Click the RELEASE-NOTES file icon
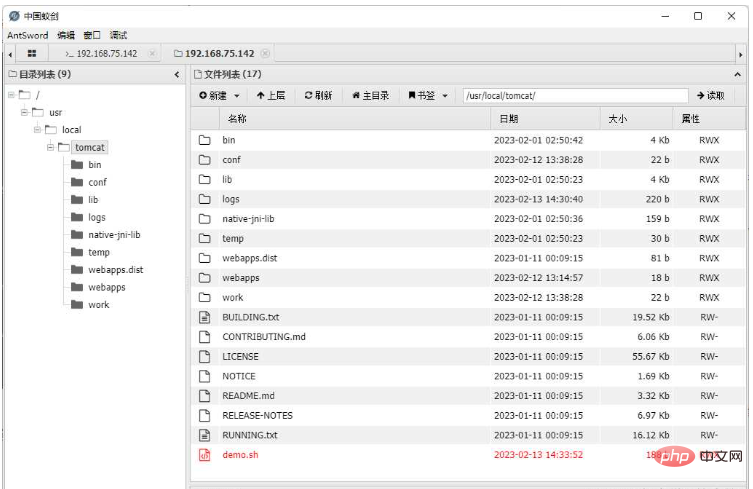Viewport: 753px width, 489px height. coord(205,416)
